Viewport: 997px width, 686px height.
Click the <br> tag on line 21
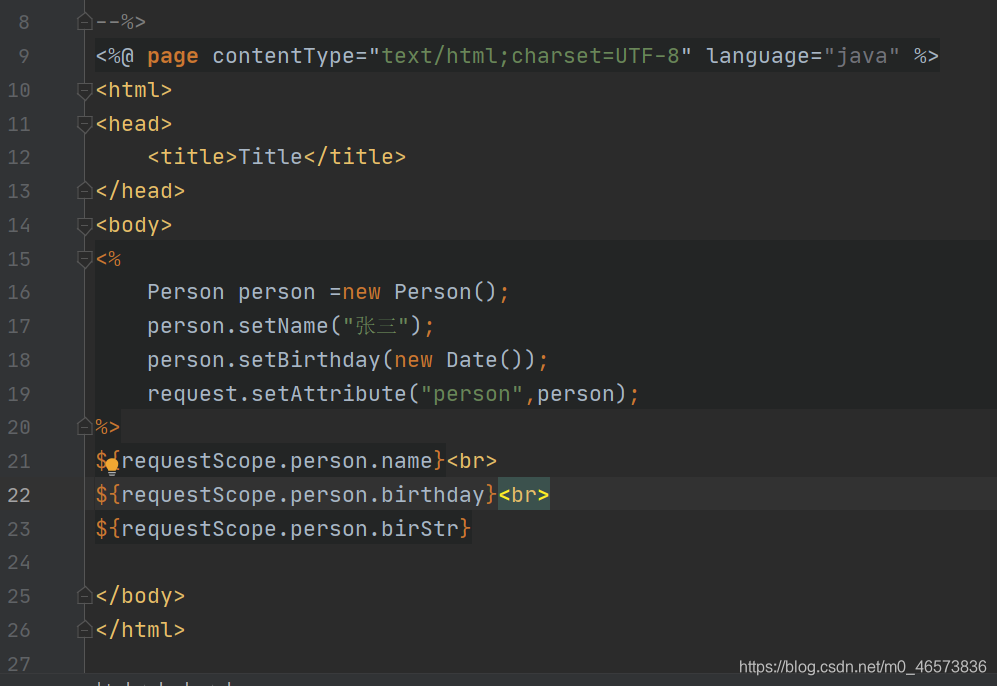(471, 461)
